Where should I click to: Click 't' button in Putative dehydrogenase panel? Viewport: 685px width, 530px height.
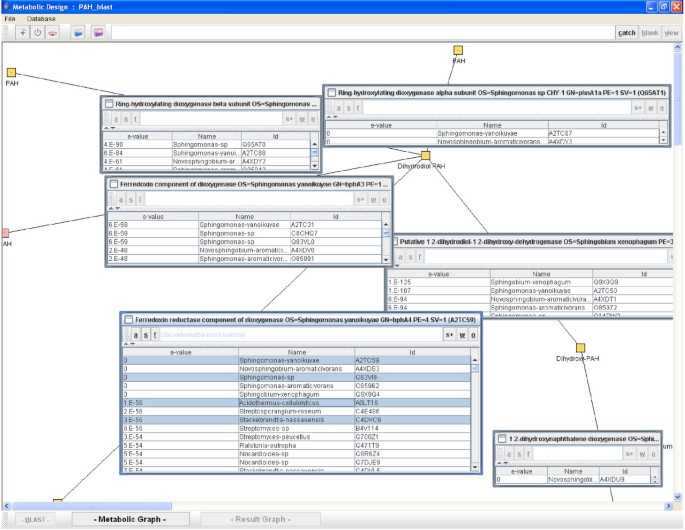419,257
